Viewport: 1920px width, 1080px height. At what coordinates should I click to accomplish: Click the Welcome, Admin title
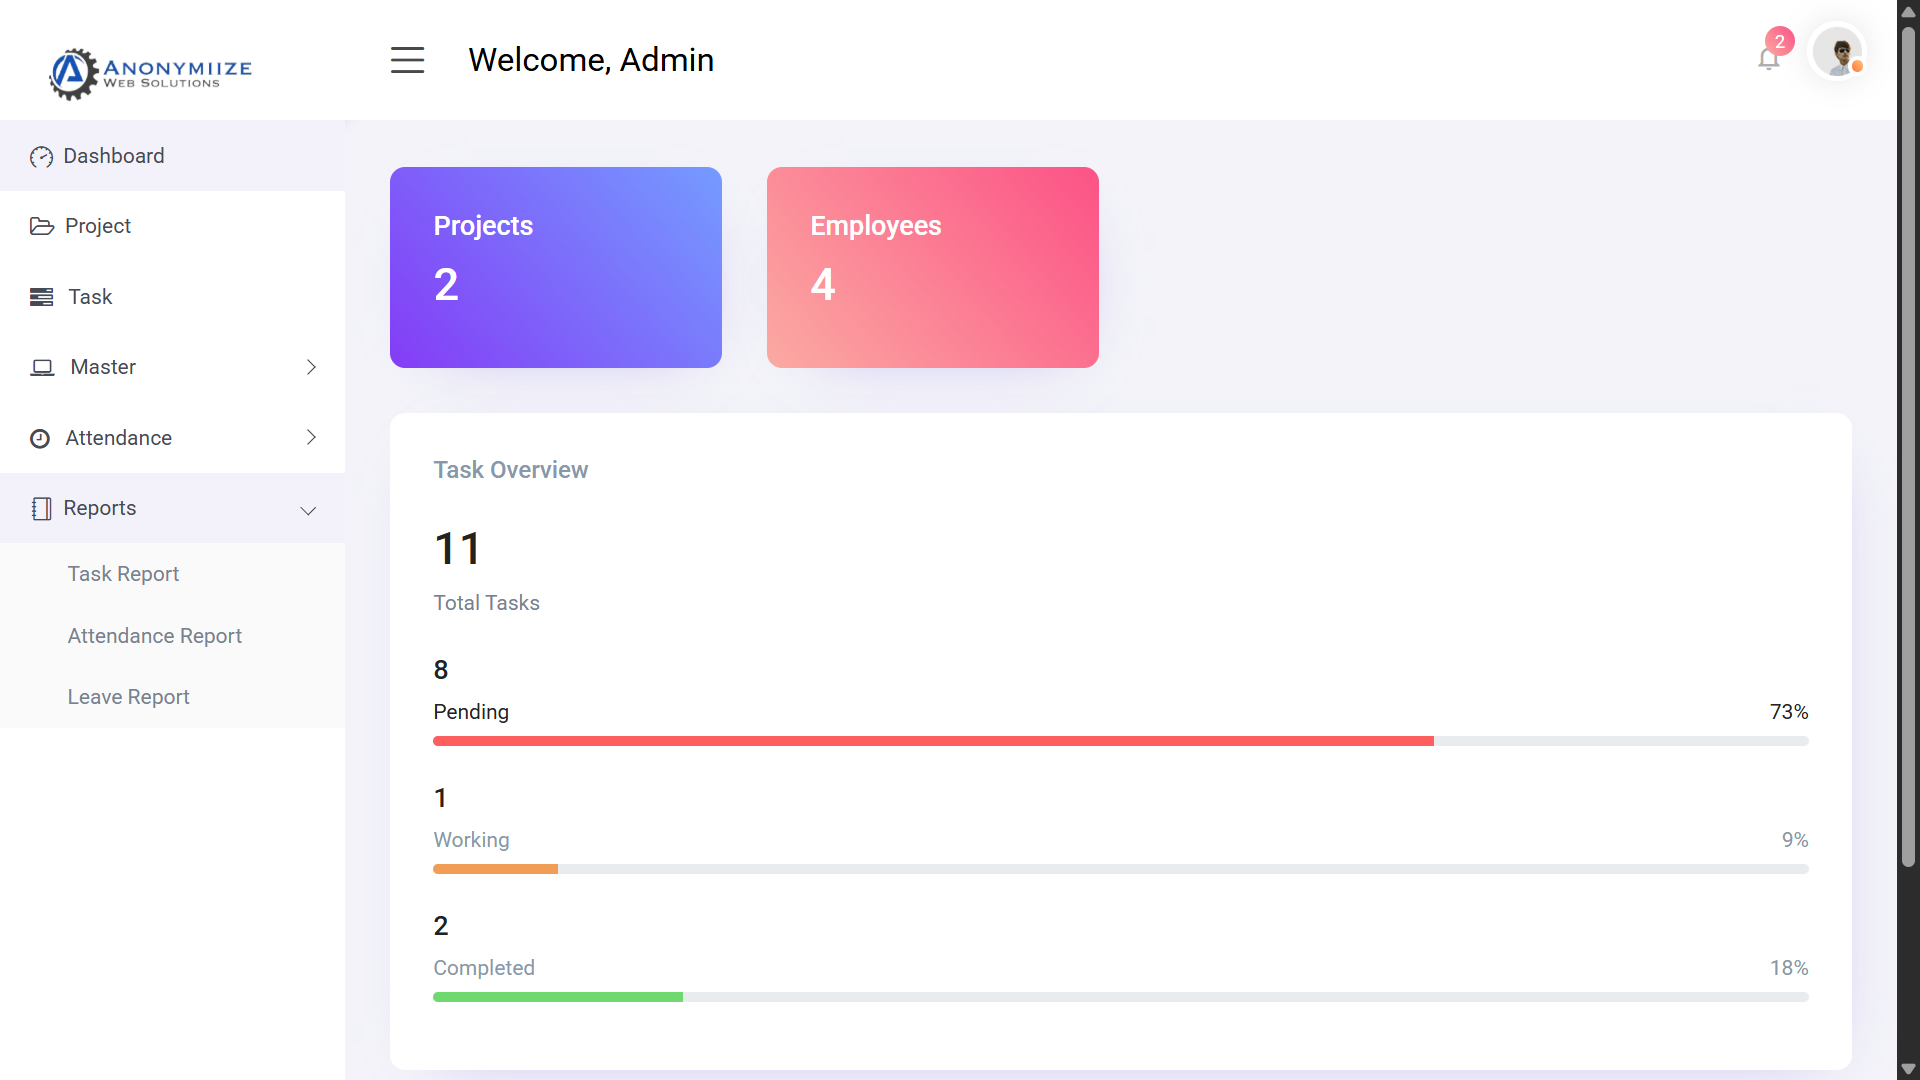point(591,60)
